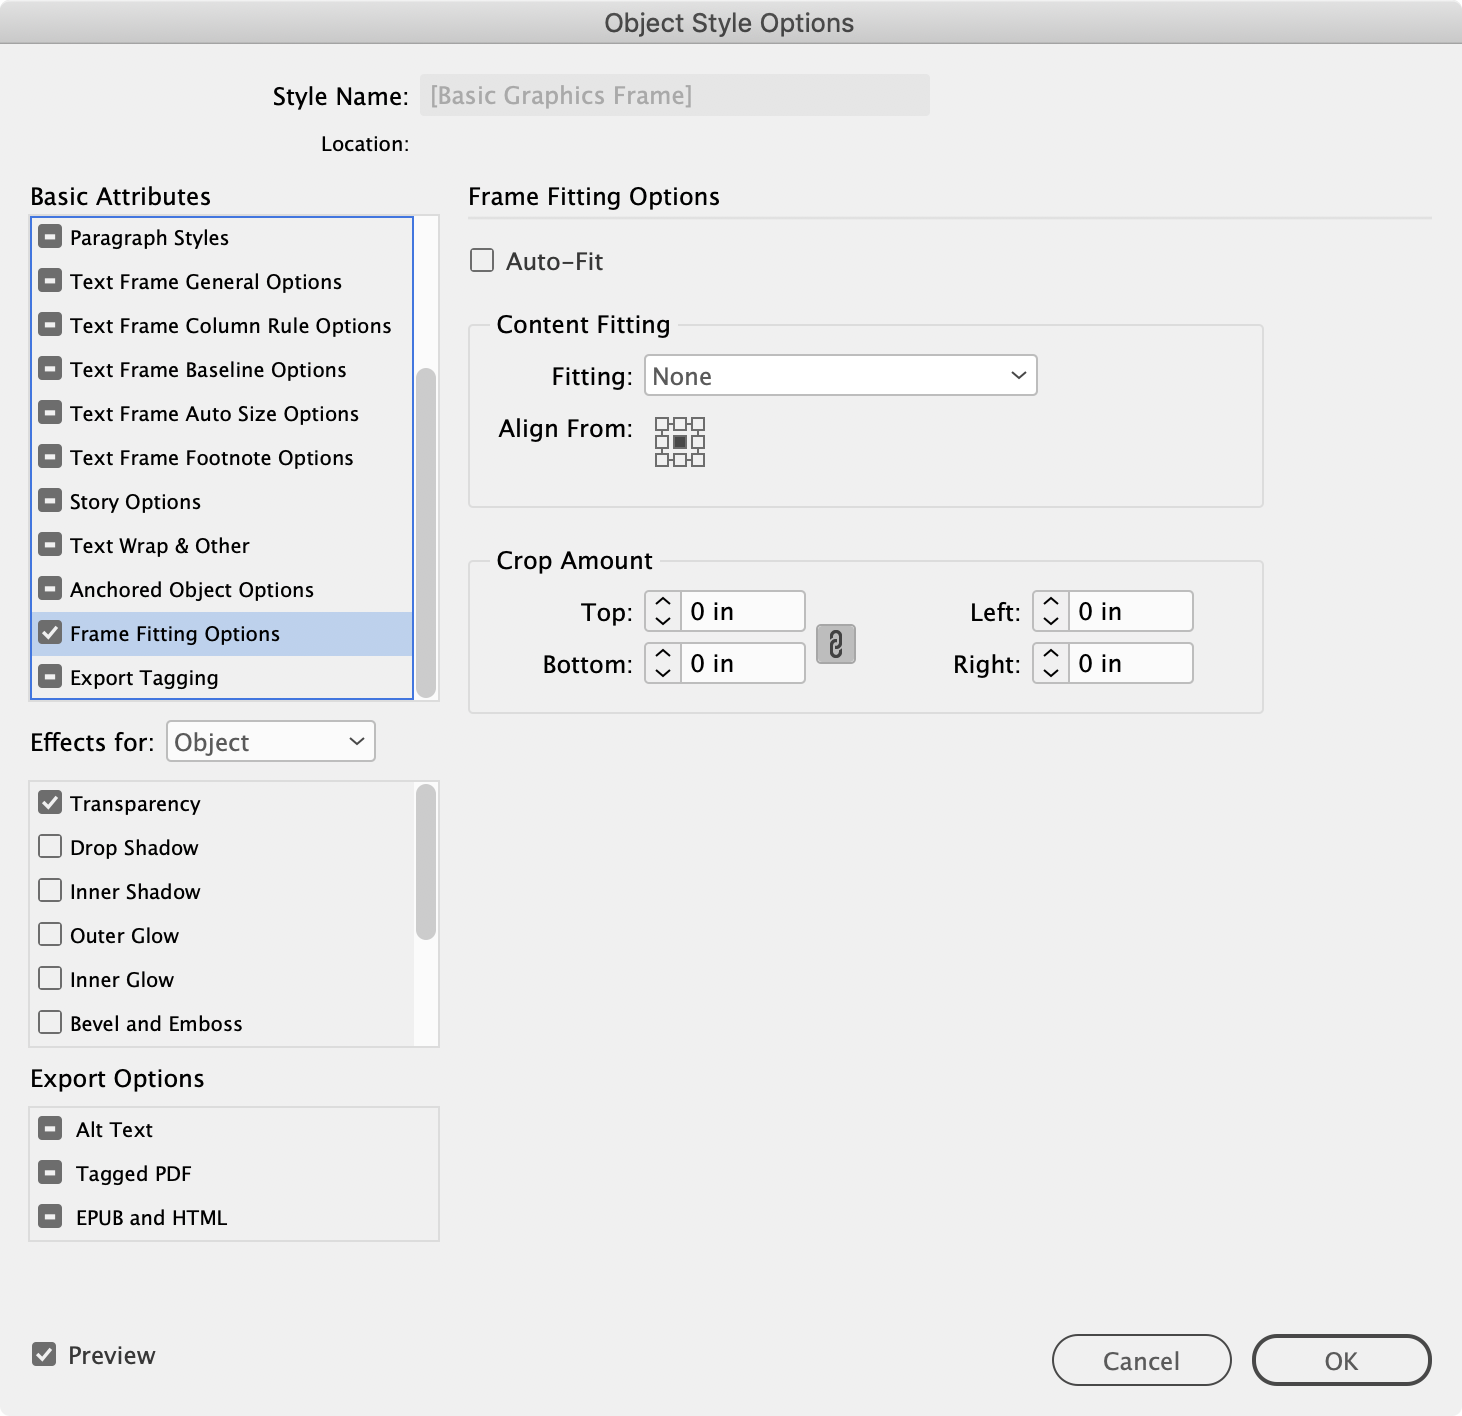
Task: Click the Style Name text field
Action: pos(675,95)
